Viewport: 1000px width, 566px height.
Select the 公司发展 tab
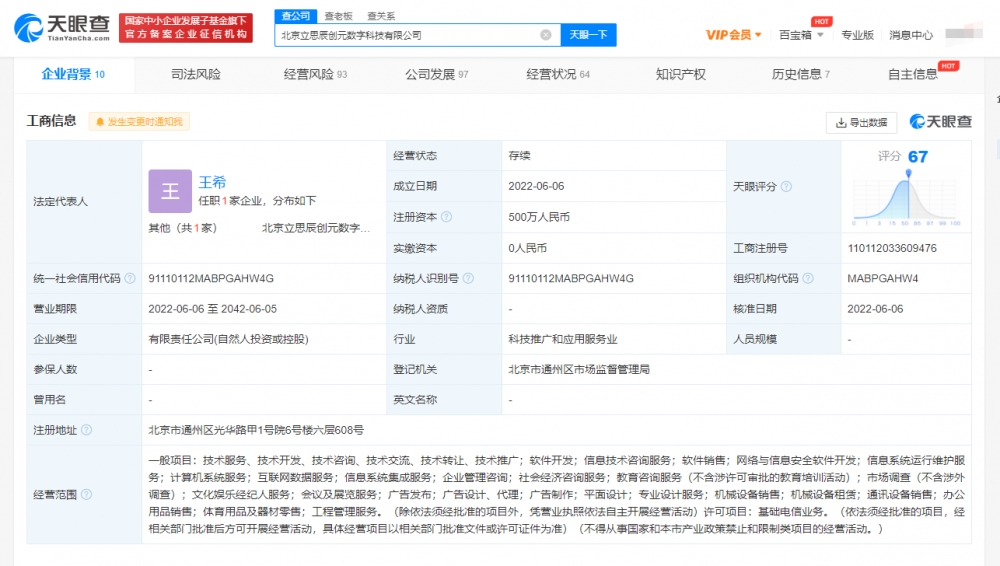coord(437,75)
